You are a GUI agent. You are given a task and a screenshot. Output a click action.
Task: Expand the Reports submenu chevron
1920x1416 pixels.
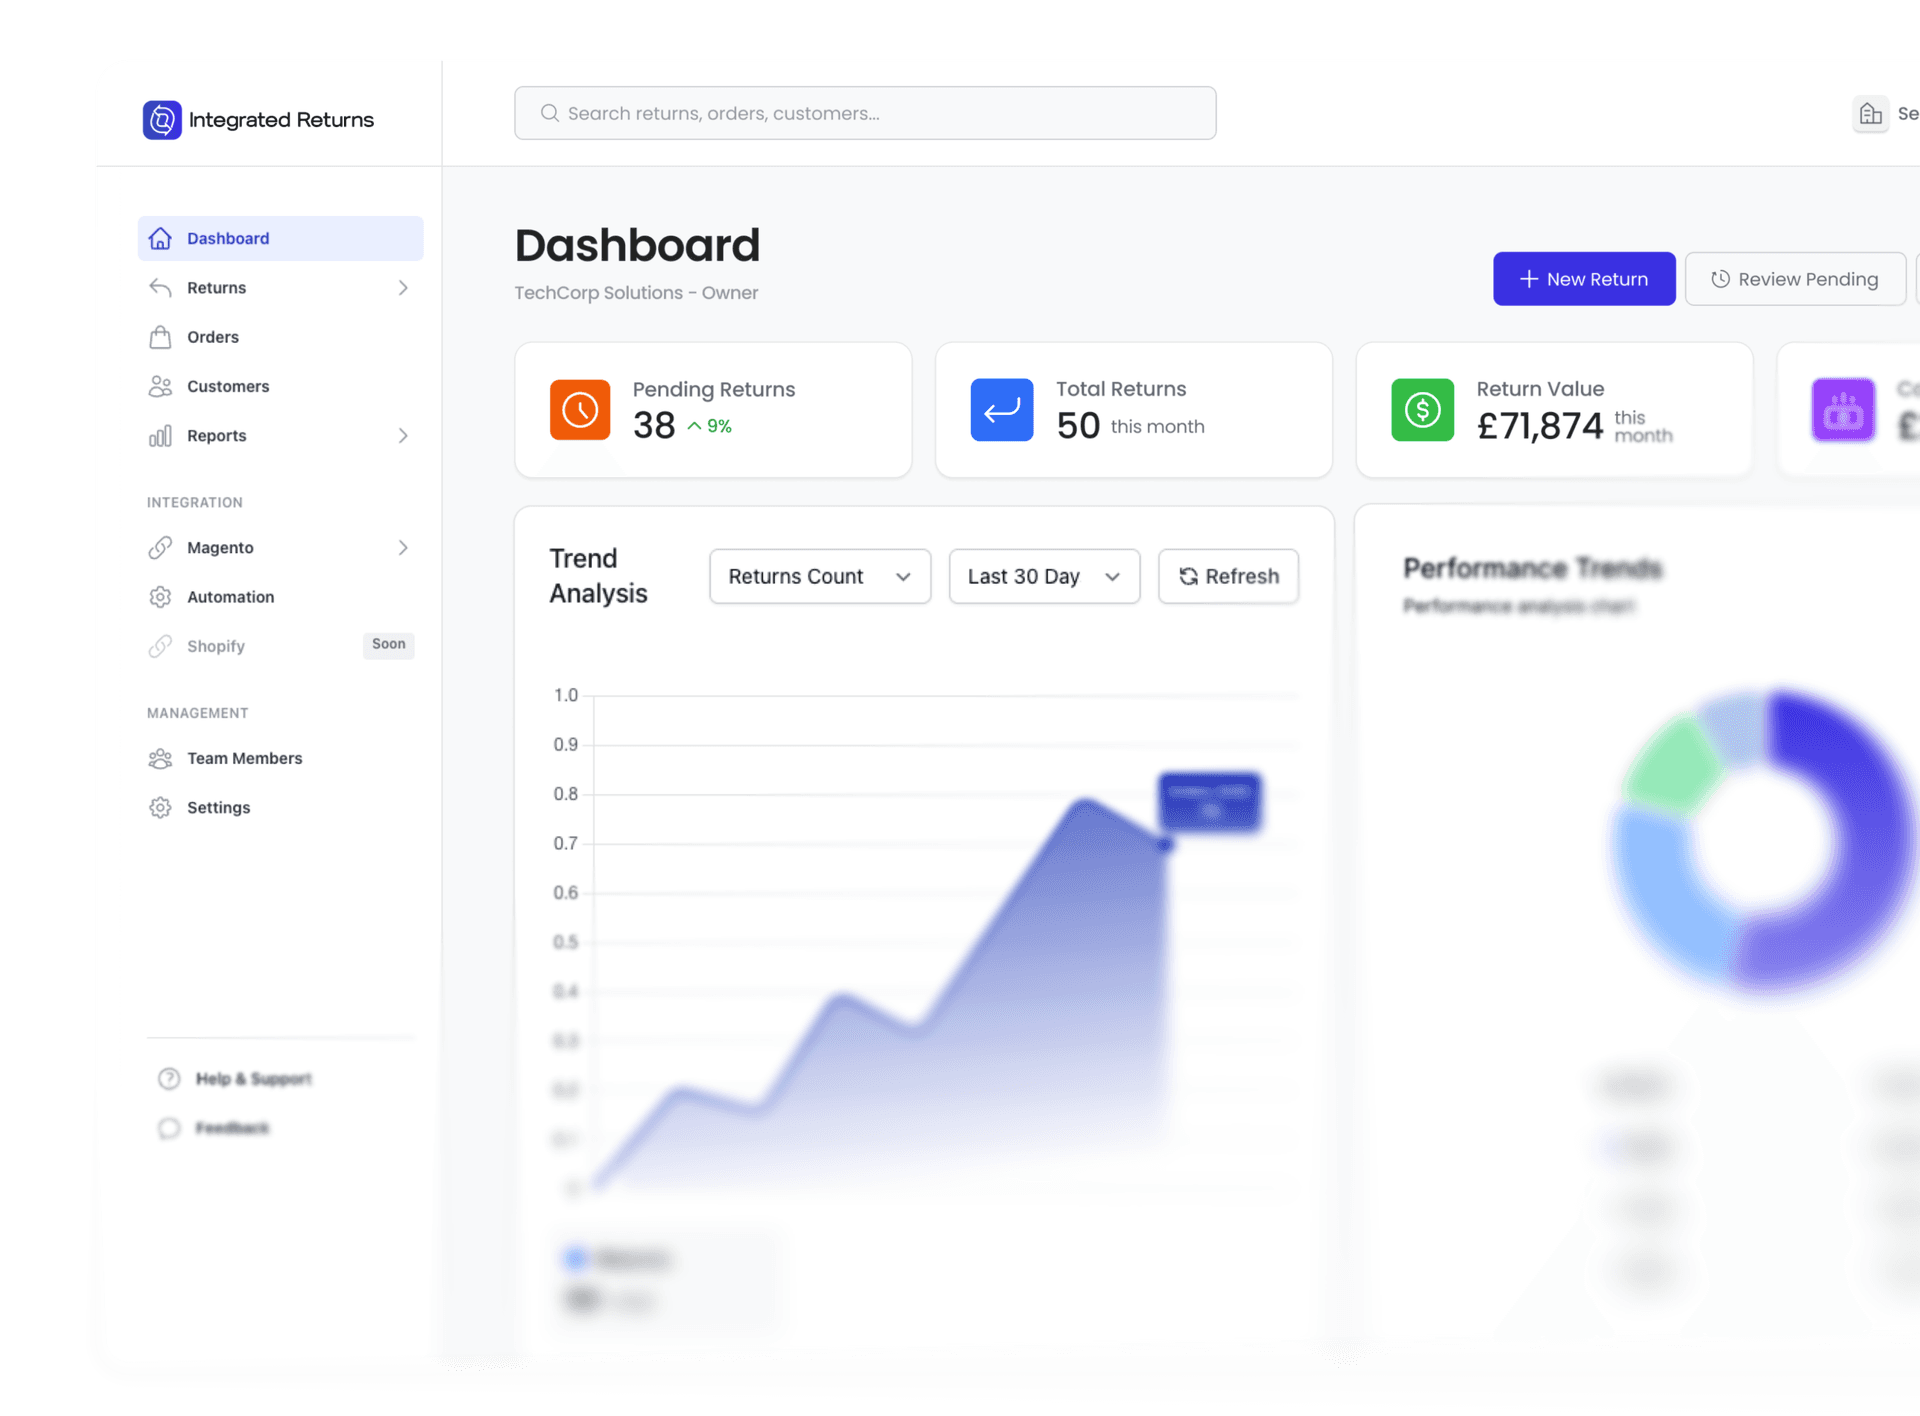(403, 436)
